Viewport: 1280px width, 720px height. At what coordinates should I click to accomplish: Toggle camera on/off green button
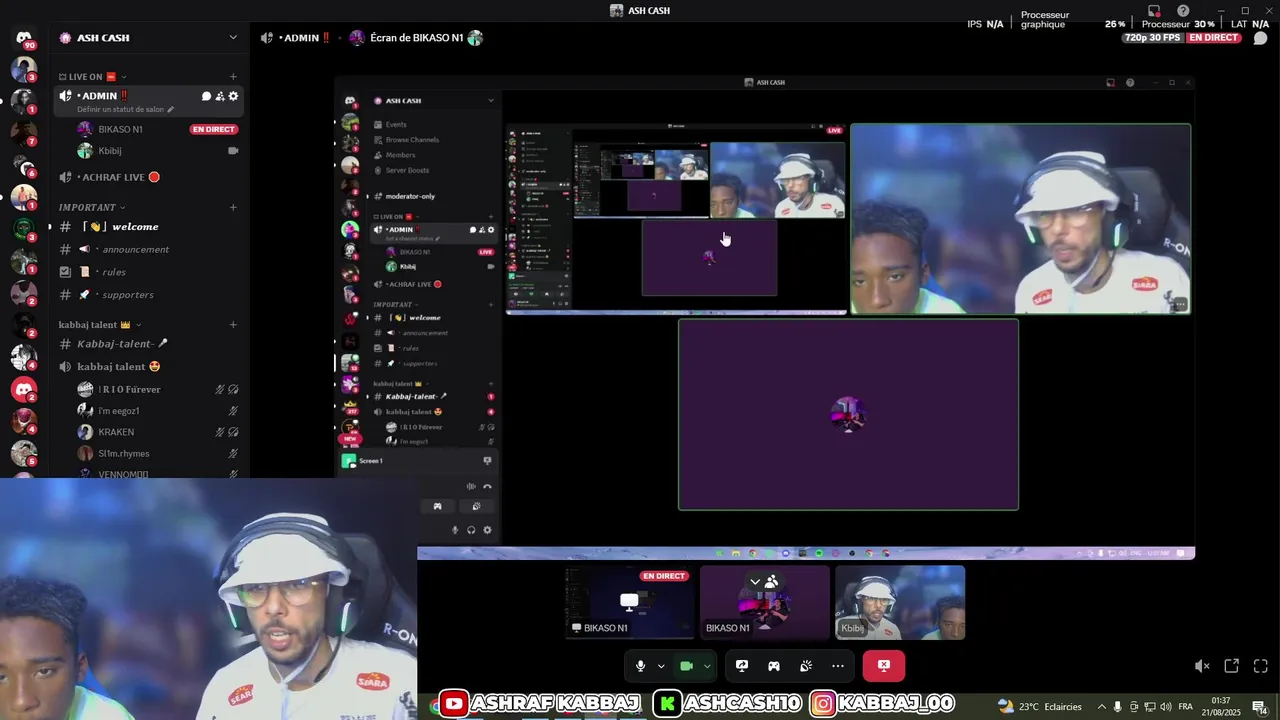tap(686, 666)
